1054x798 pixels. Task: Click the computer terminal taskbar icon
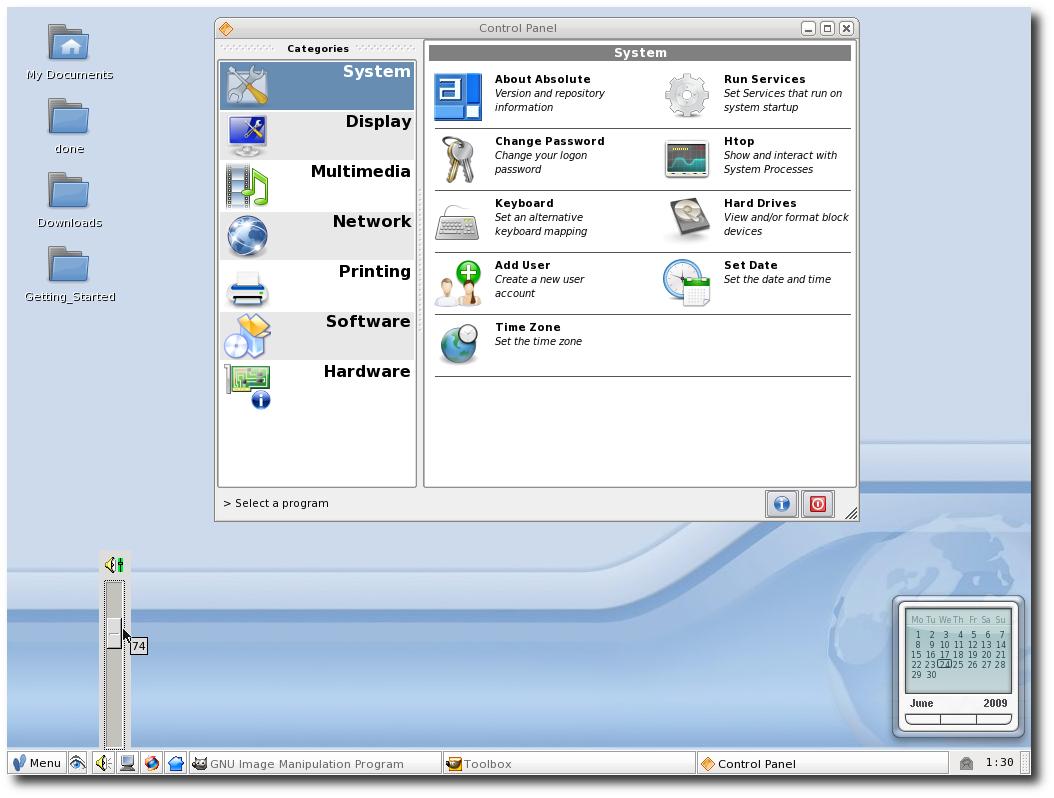coord(127,763)
